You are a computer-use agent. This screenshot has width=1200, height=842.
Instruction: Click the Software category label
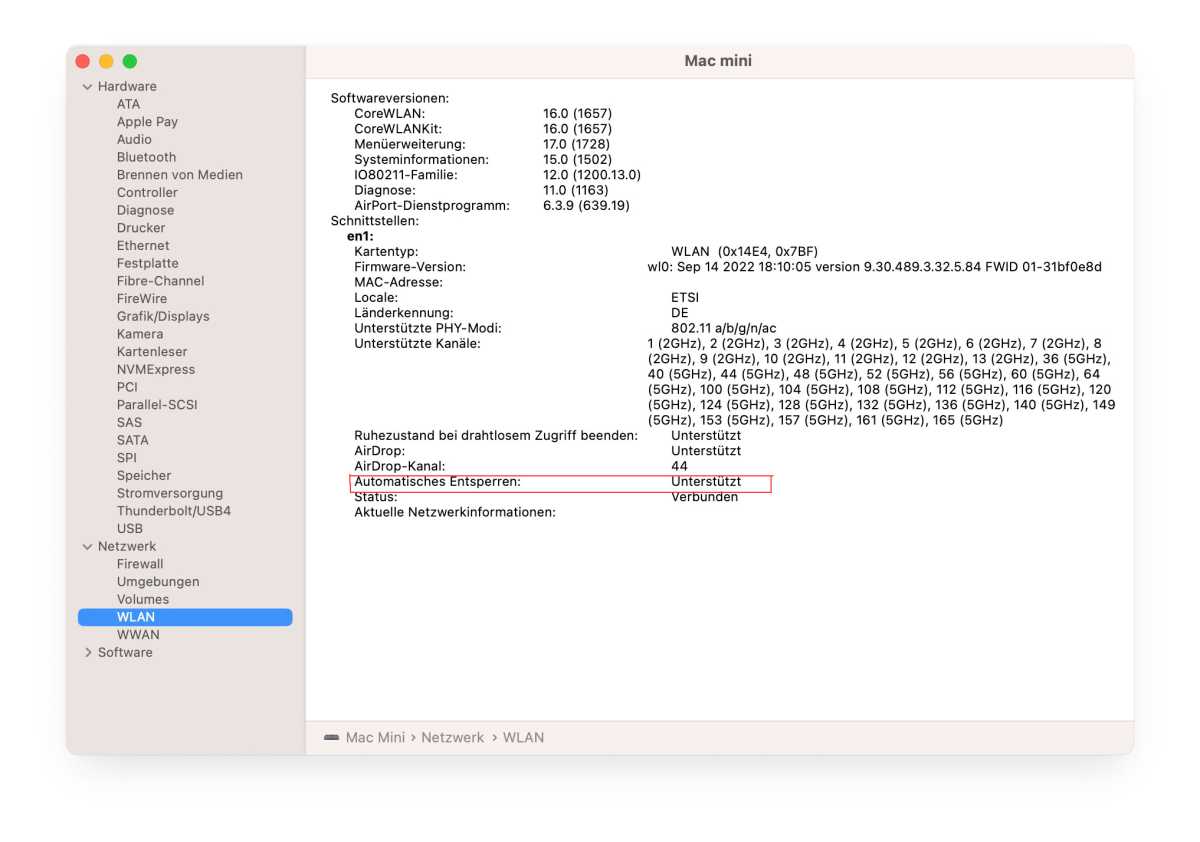pyautogui.click(x=125, y=653)
